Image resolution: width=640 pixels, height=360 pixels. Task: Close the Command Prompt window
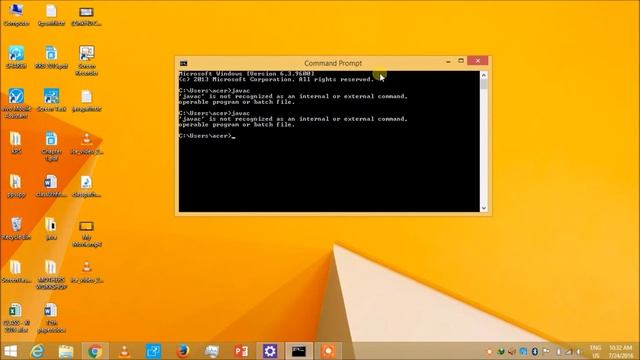click(478, 61)
